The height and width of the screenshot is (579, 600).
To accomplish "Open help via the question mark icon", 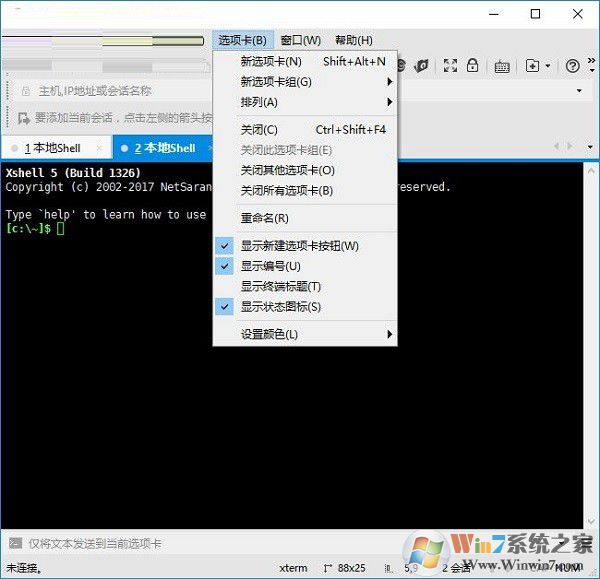I will (572, 66).
